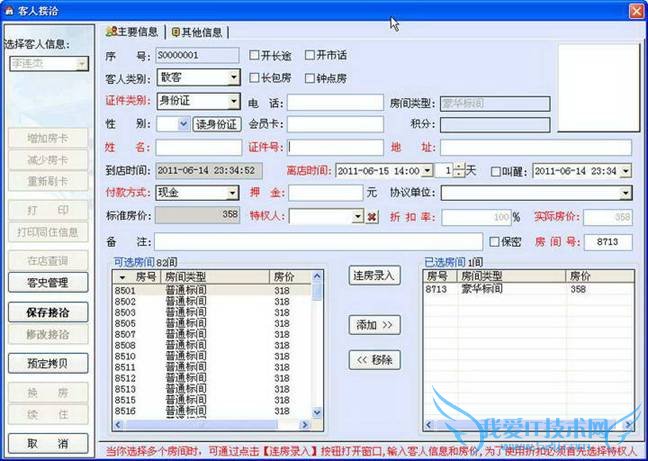This screenshot has width=648, height=461.
Task: Click the 添加 >> button
Action: (374, 325)
